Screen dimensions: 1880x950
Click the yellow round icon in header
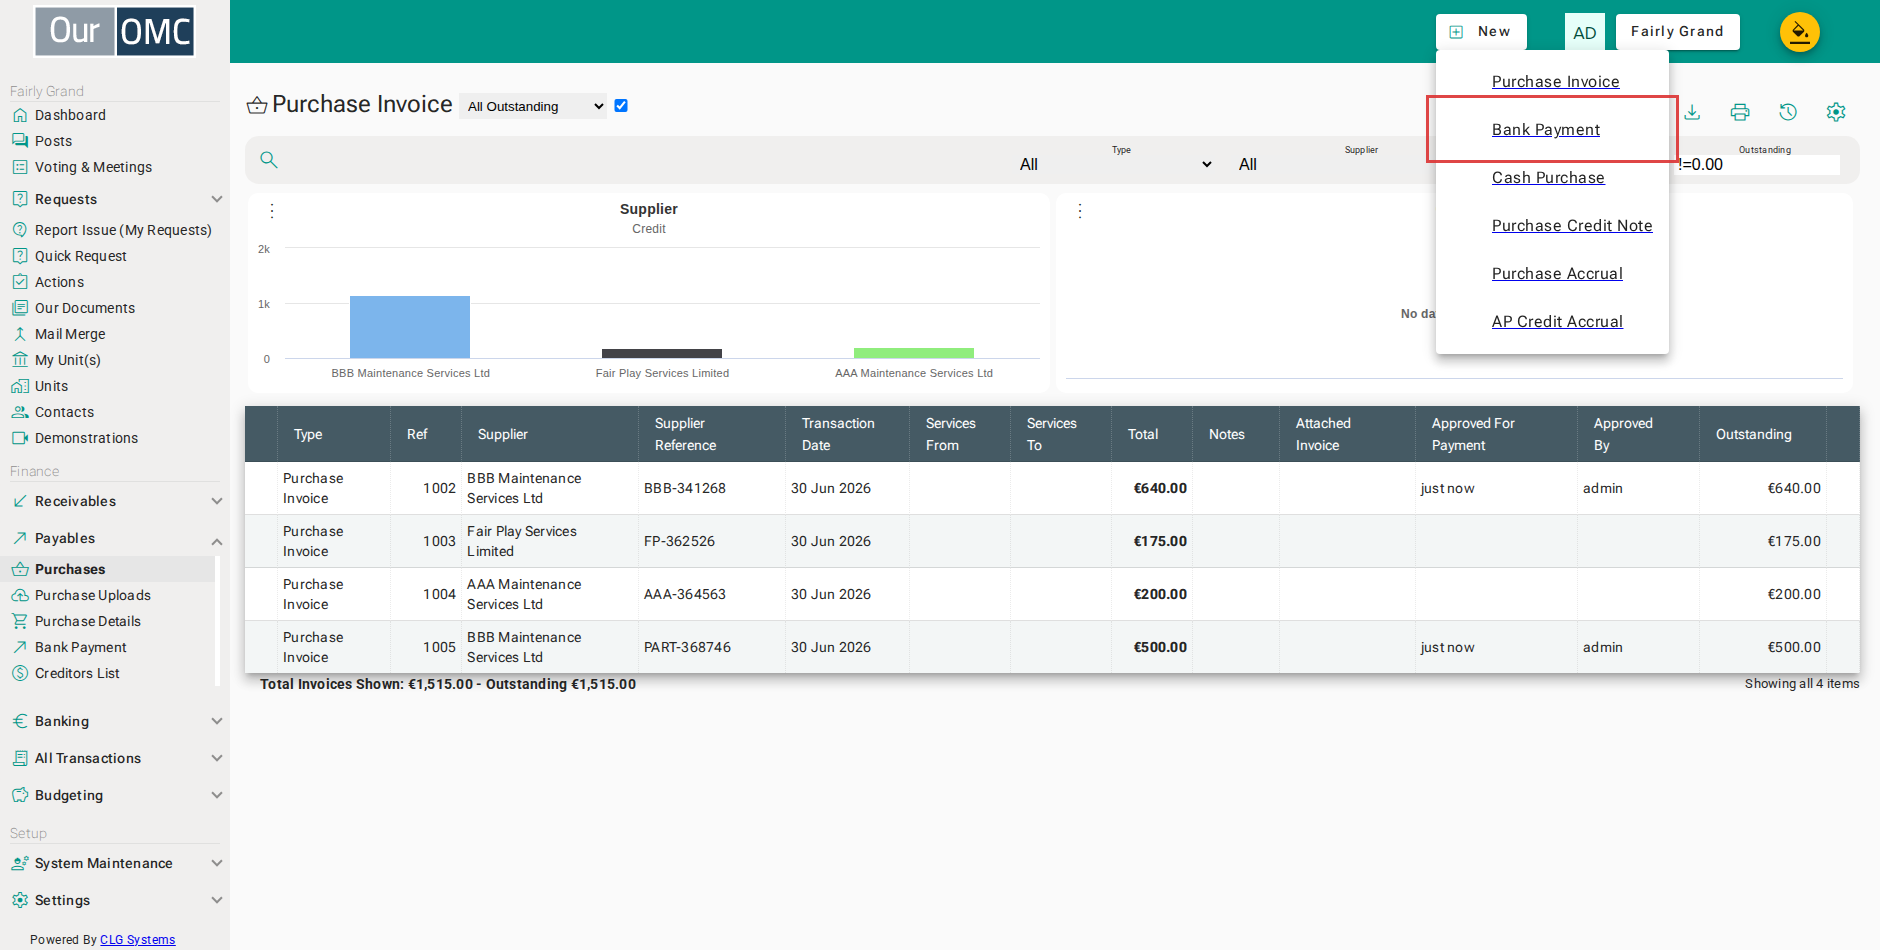1799,32
